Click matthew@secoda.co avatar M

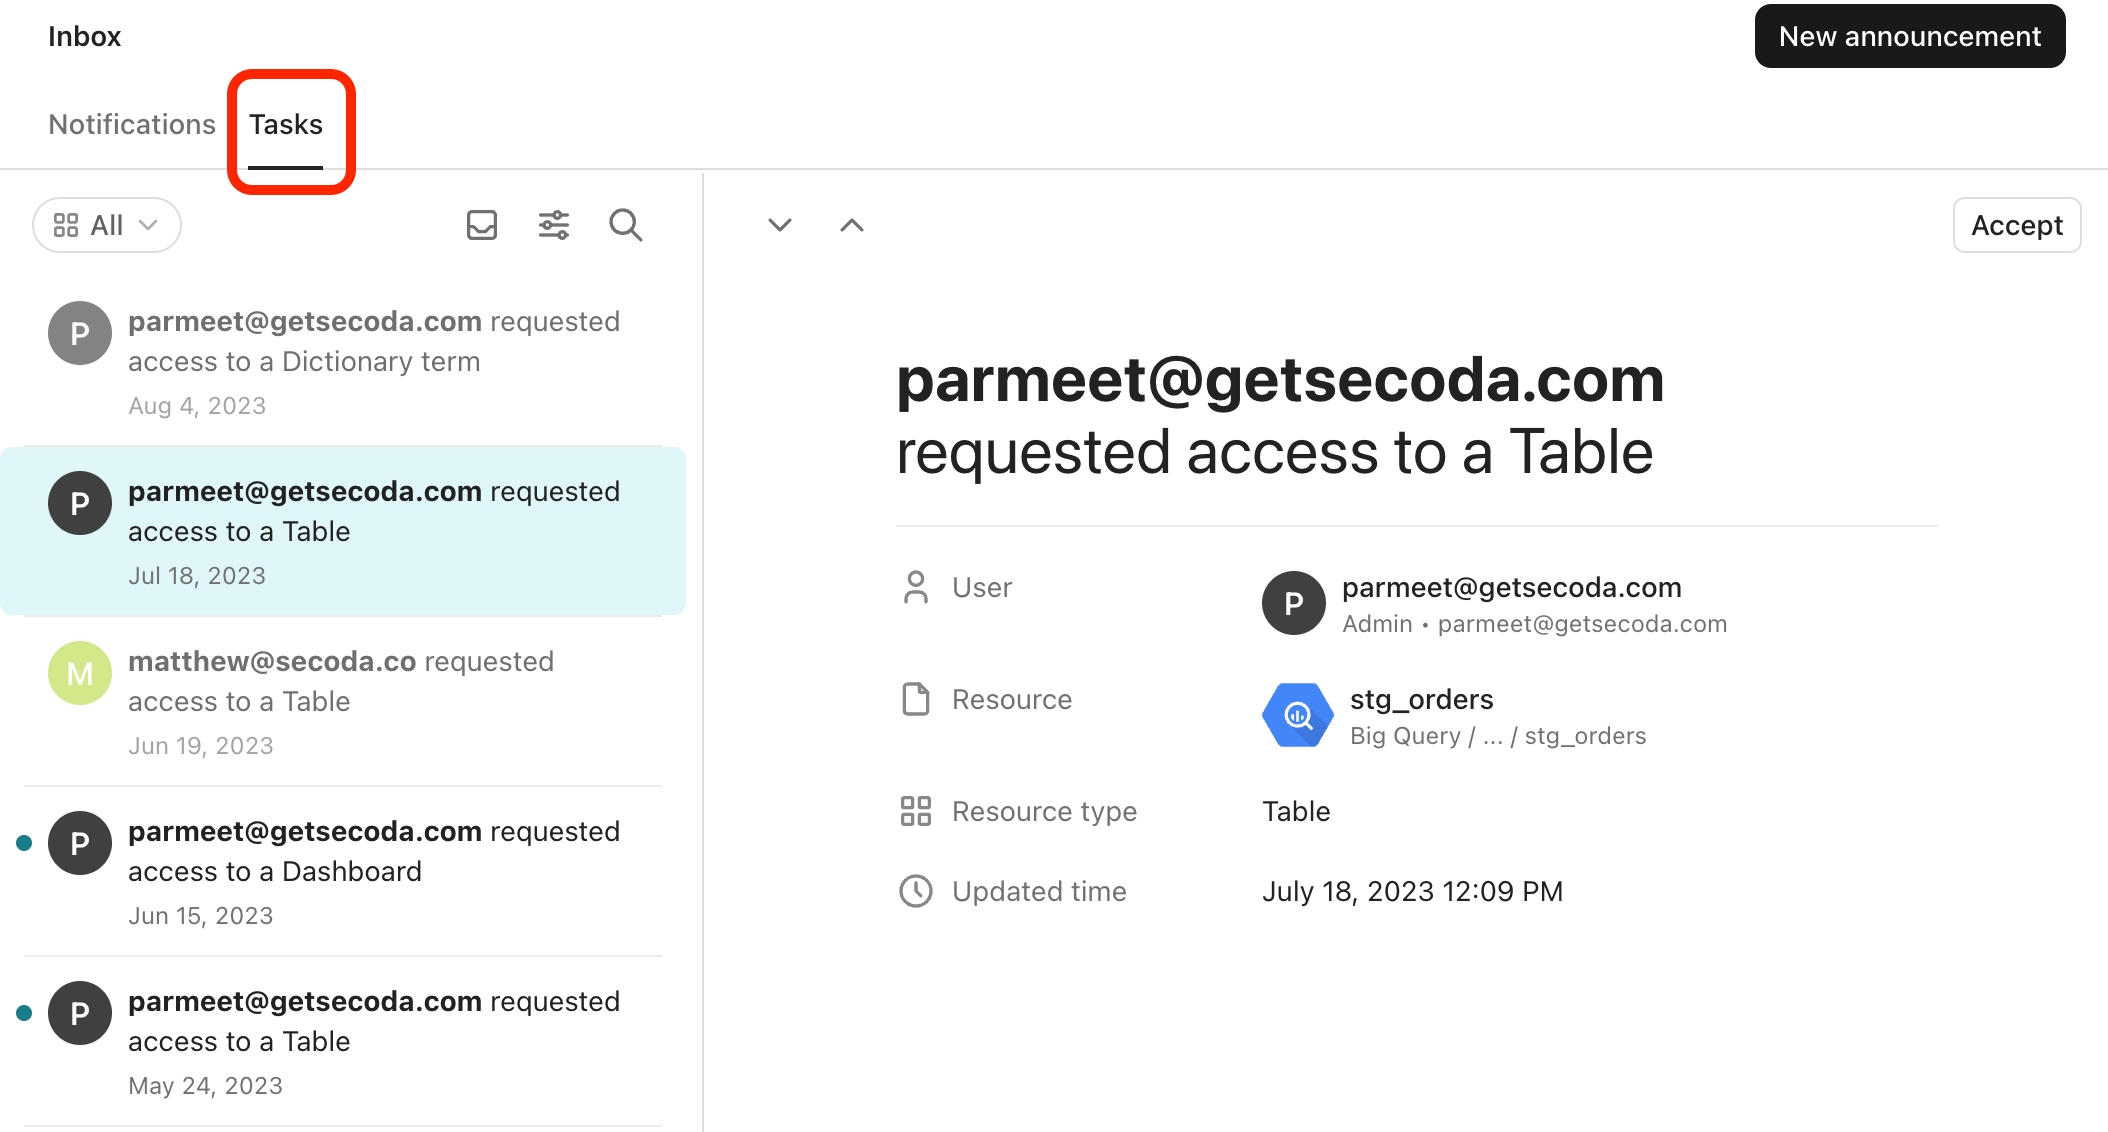click(80, 673)
